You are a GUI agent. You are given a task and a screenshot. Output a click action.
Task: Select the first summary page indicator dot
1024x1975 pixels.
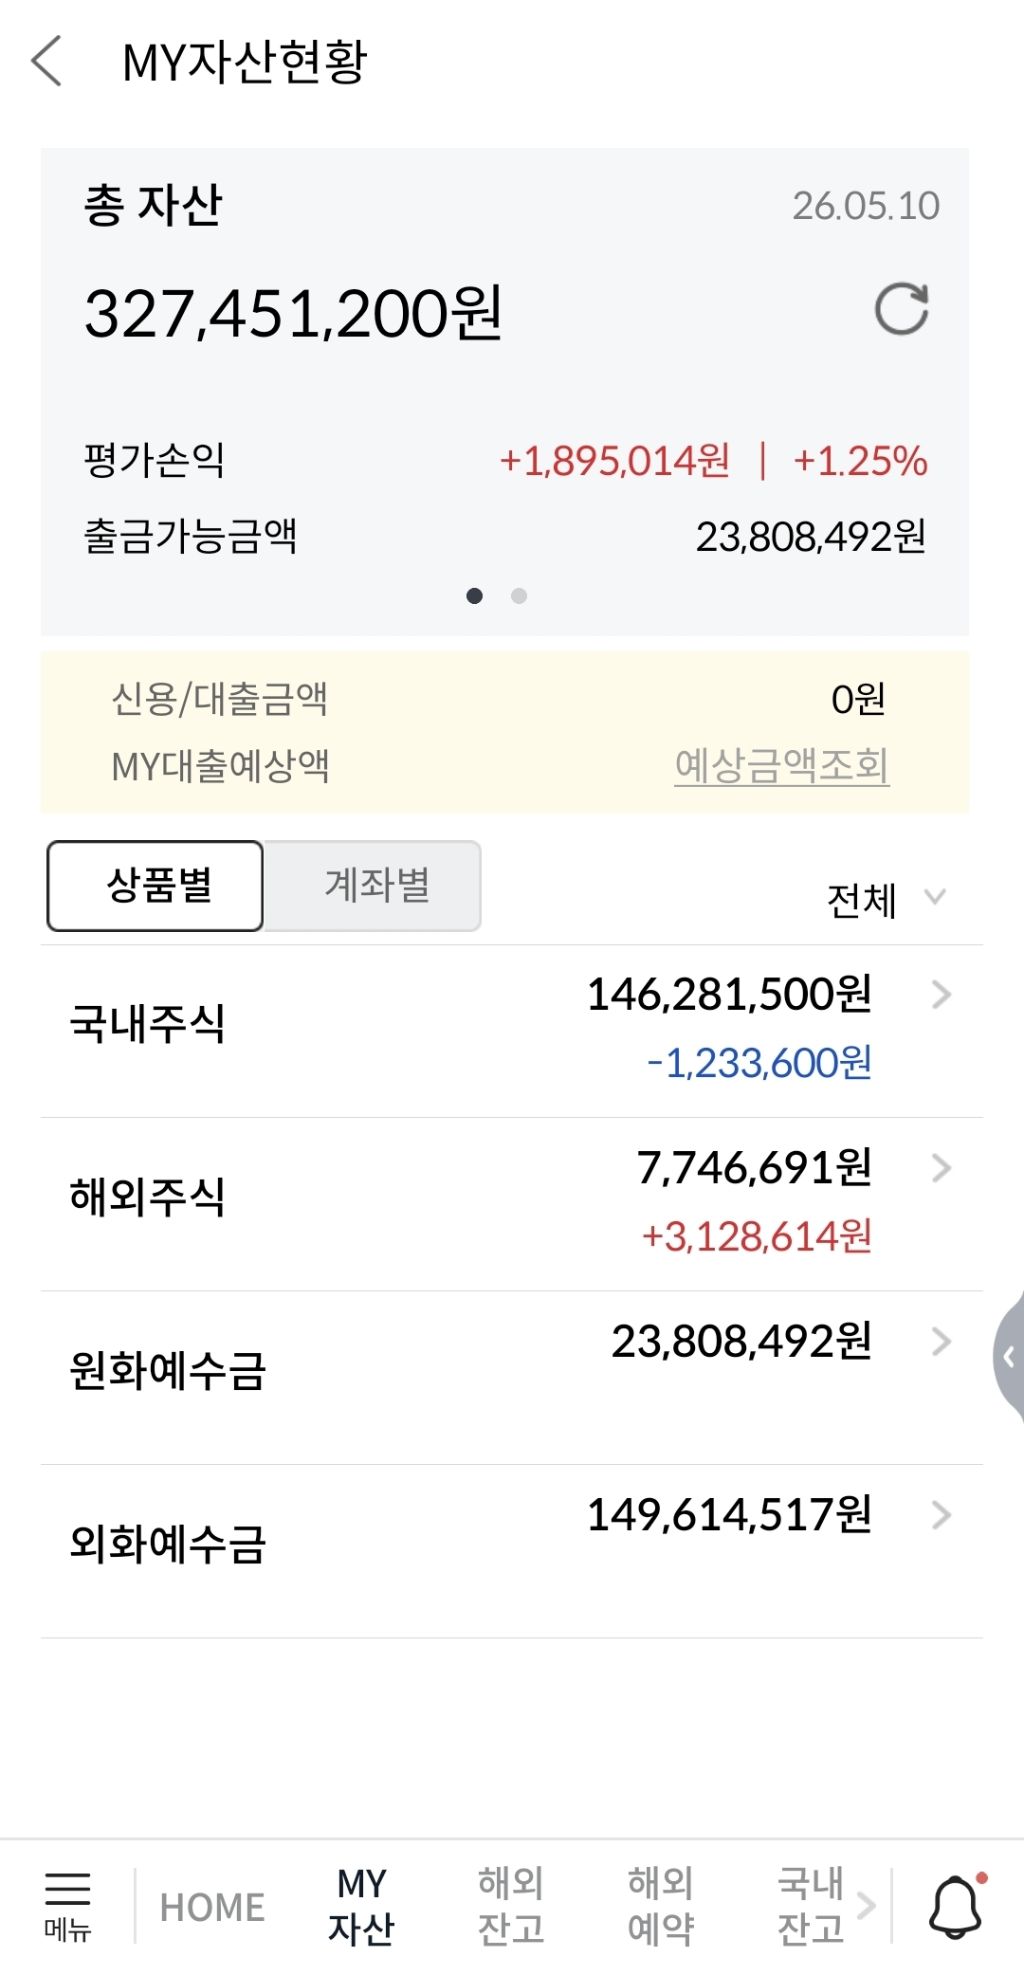pos(475,596)
